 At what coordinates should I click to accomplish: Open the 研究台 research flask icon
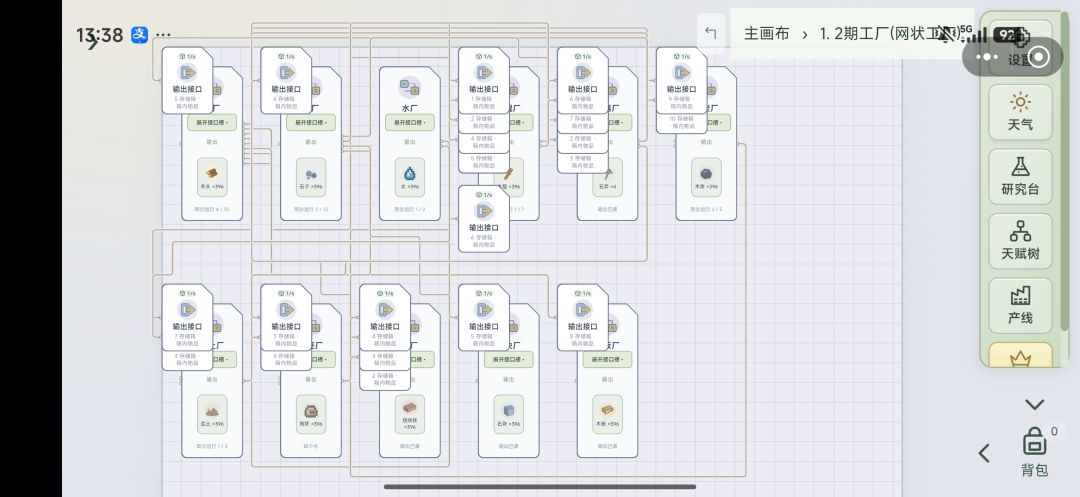1020,177
